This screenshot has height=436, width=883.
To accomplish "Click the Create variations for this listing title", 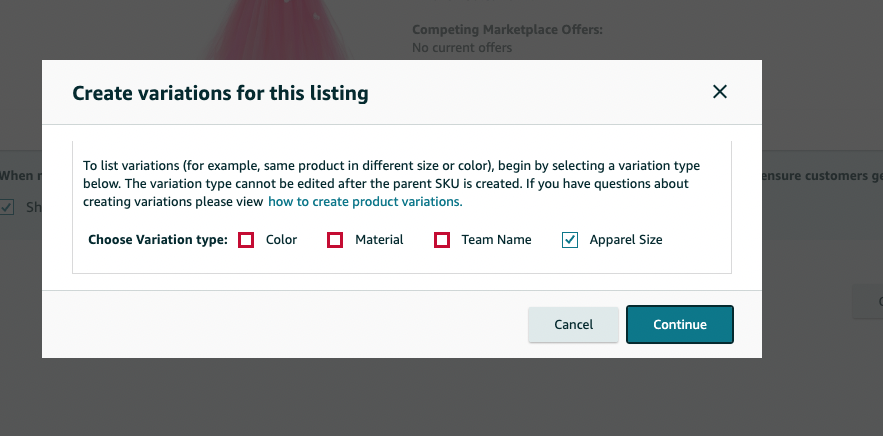I will tap(220, 93).
